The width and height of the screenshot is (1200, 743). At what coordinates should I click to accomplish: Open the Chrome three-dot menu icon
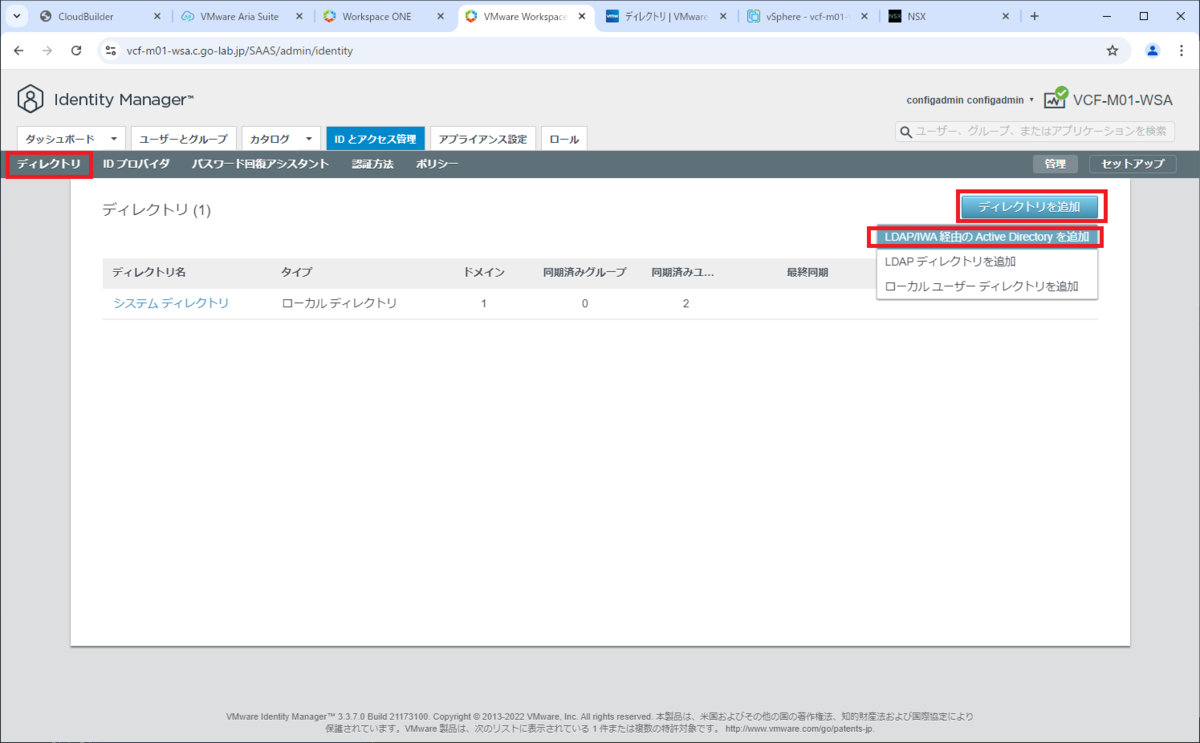[x=1182, y=48]
